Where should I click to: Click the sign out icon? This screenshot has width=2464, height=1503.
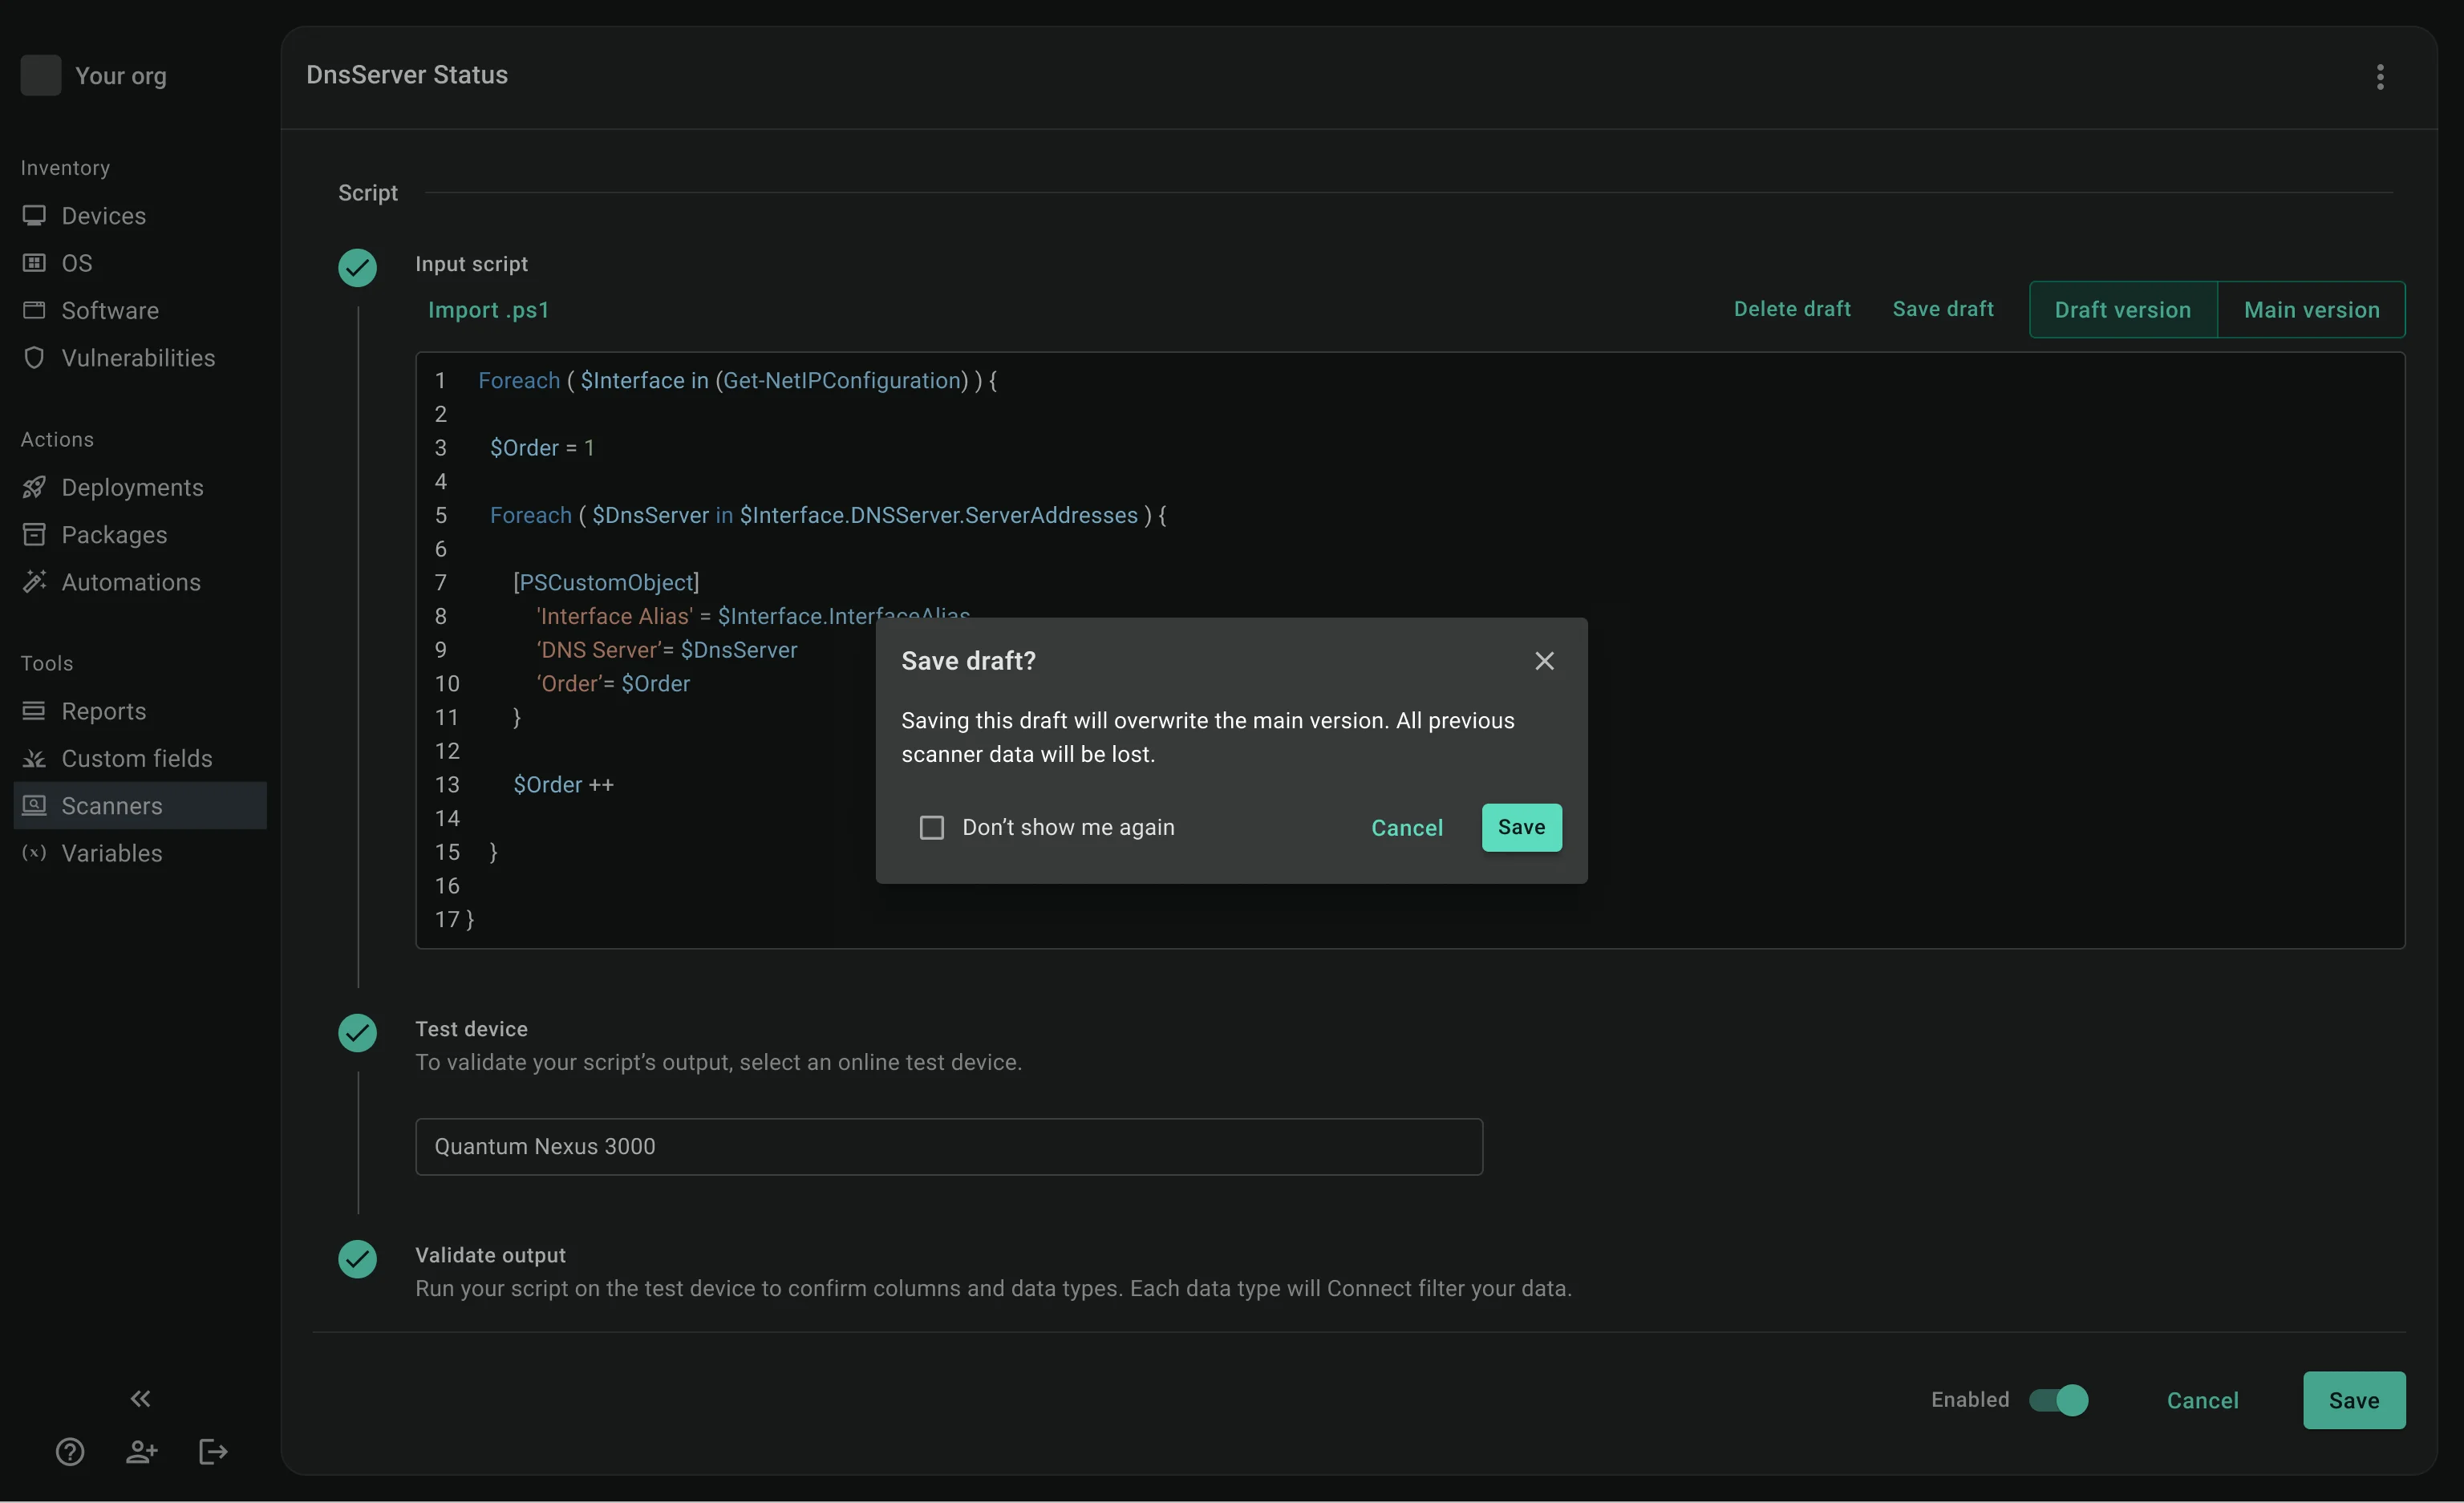[x=213, y=1451]
